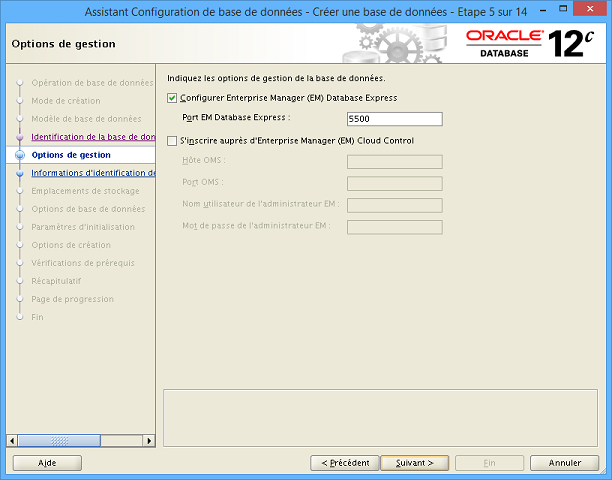Click the empty message area at bottom
This screenshot has height=480, width=612.
coord(381,418)
